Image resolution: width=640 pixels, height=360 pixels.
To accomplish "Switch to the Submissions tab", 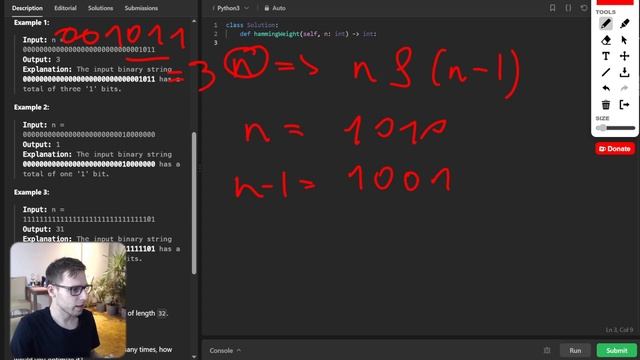I will pos(141,8).
